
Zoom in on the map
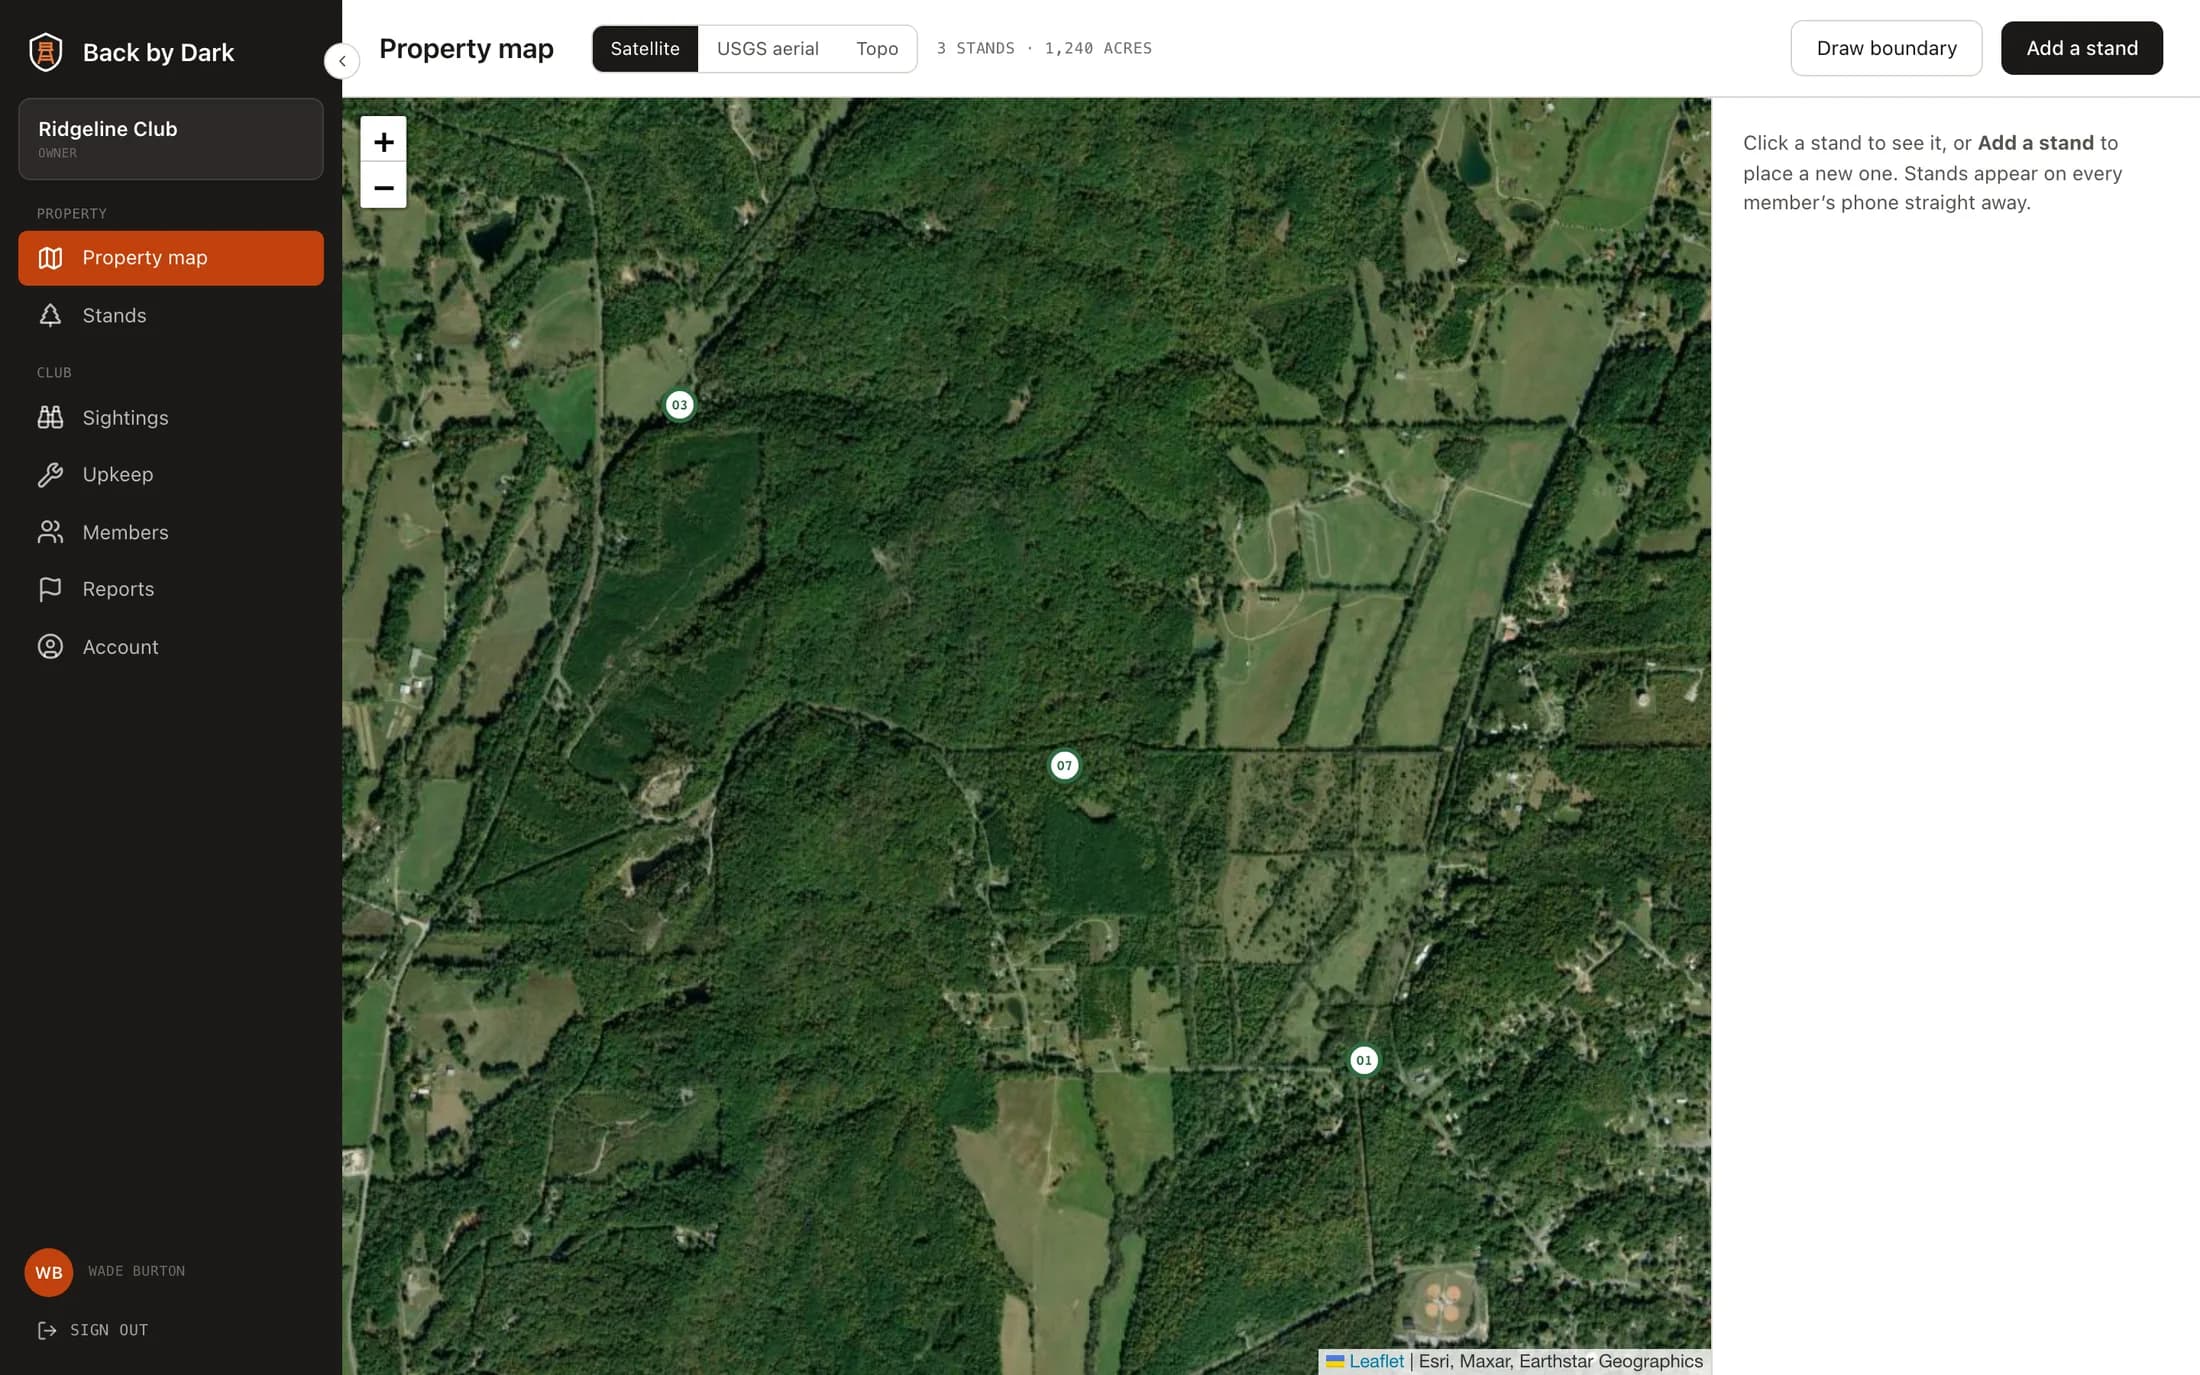[x=383, y=141]
